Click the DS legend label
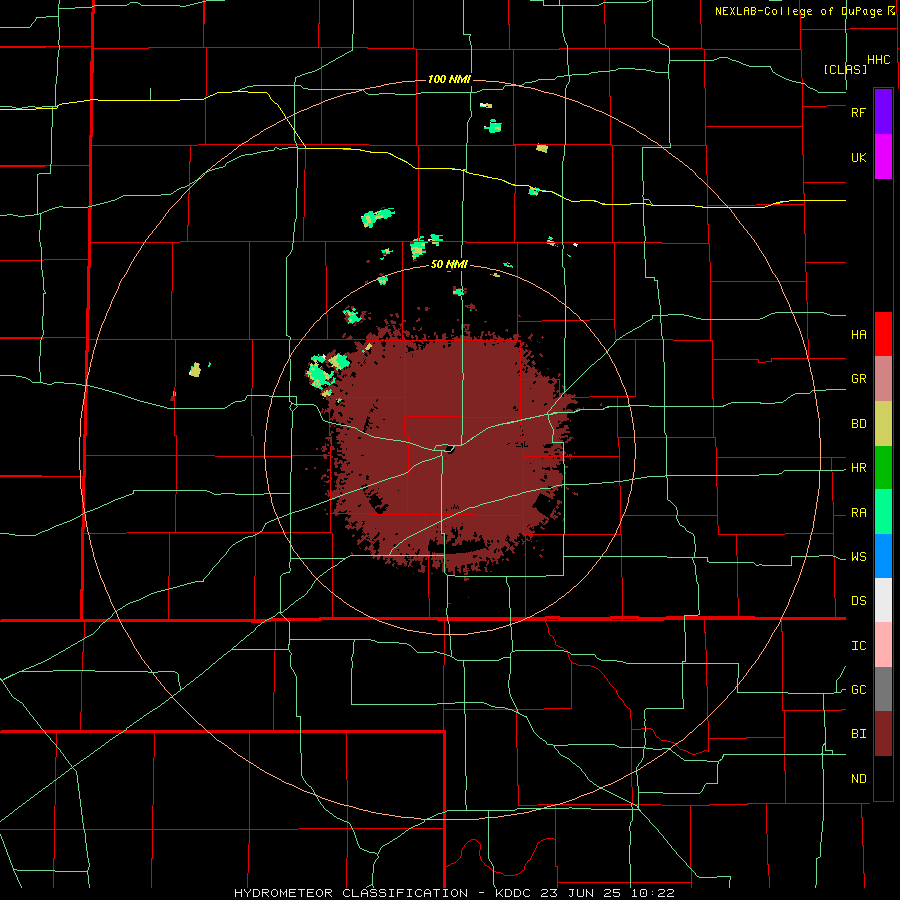Screen dimensions: 900x900 859,601
